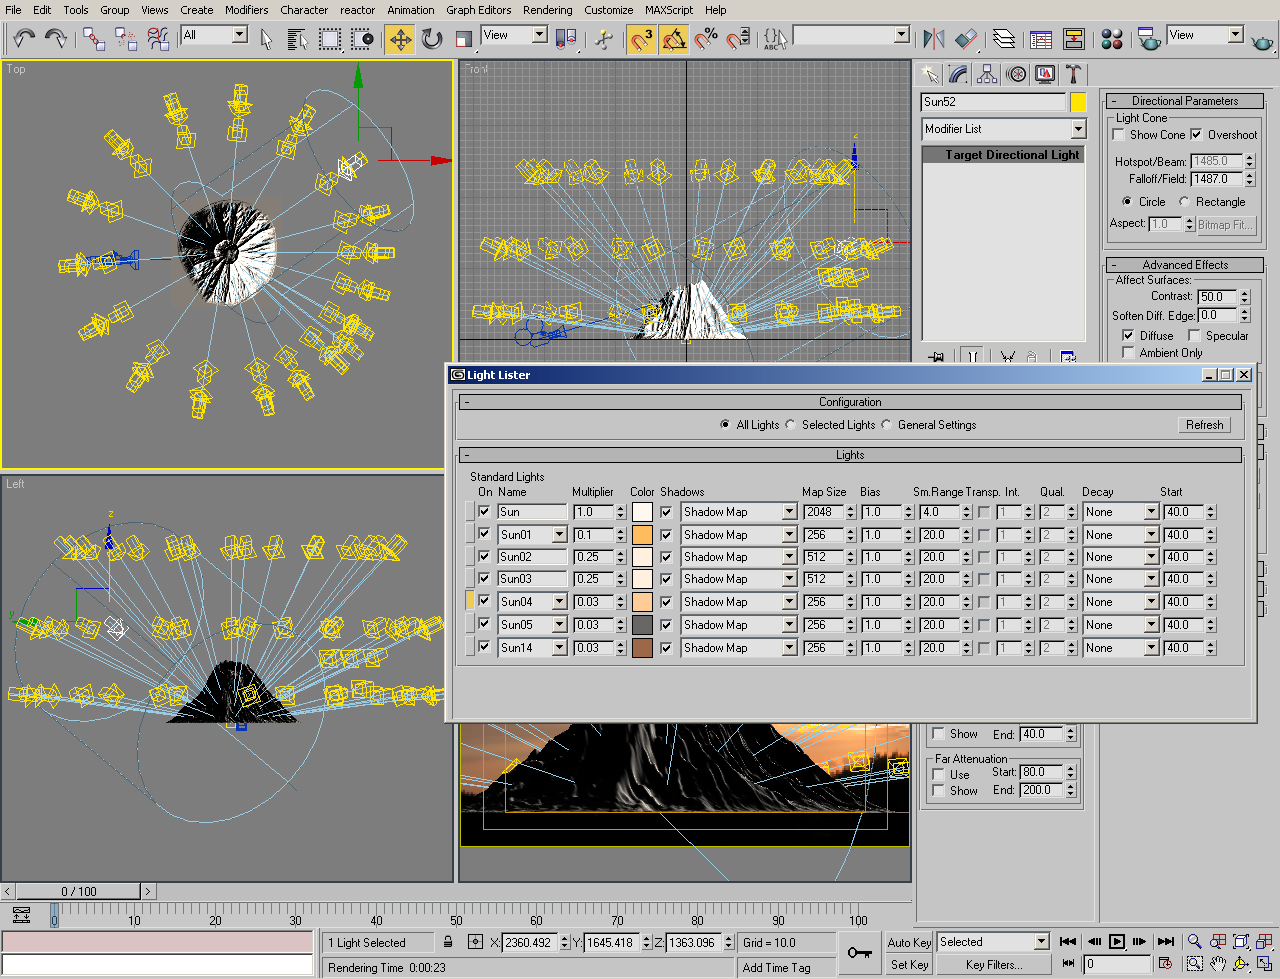The height and width of the screenshot is (979, 1280).
Task: Check the Ambient Only option
Action: tap(1128, 353)
